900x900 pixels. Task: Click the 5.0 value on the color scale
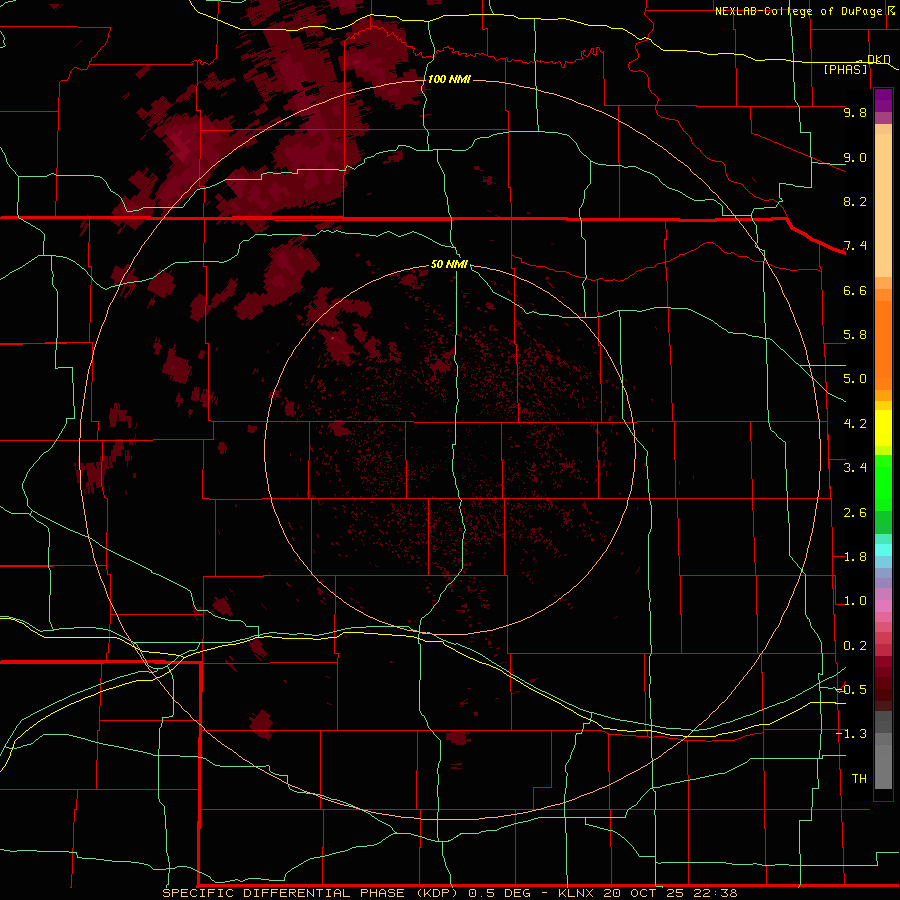pyautogui.click(x=855, y=379)
